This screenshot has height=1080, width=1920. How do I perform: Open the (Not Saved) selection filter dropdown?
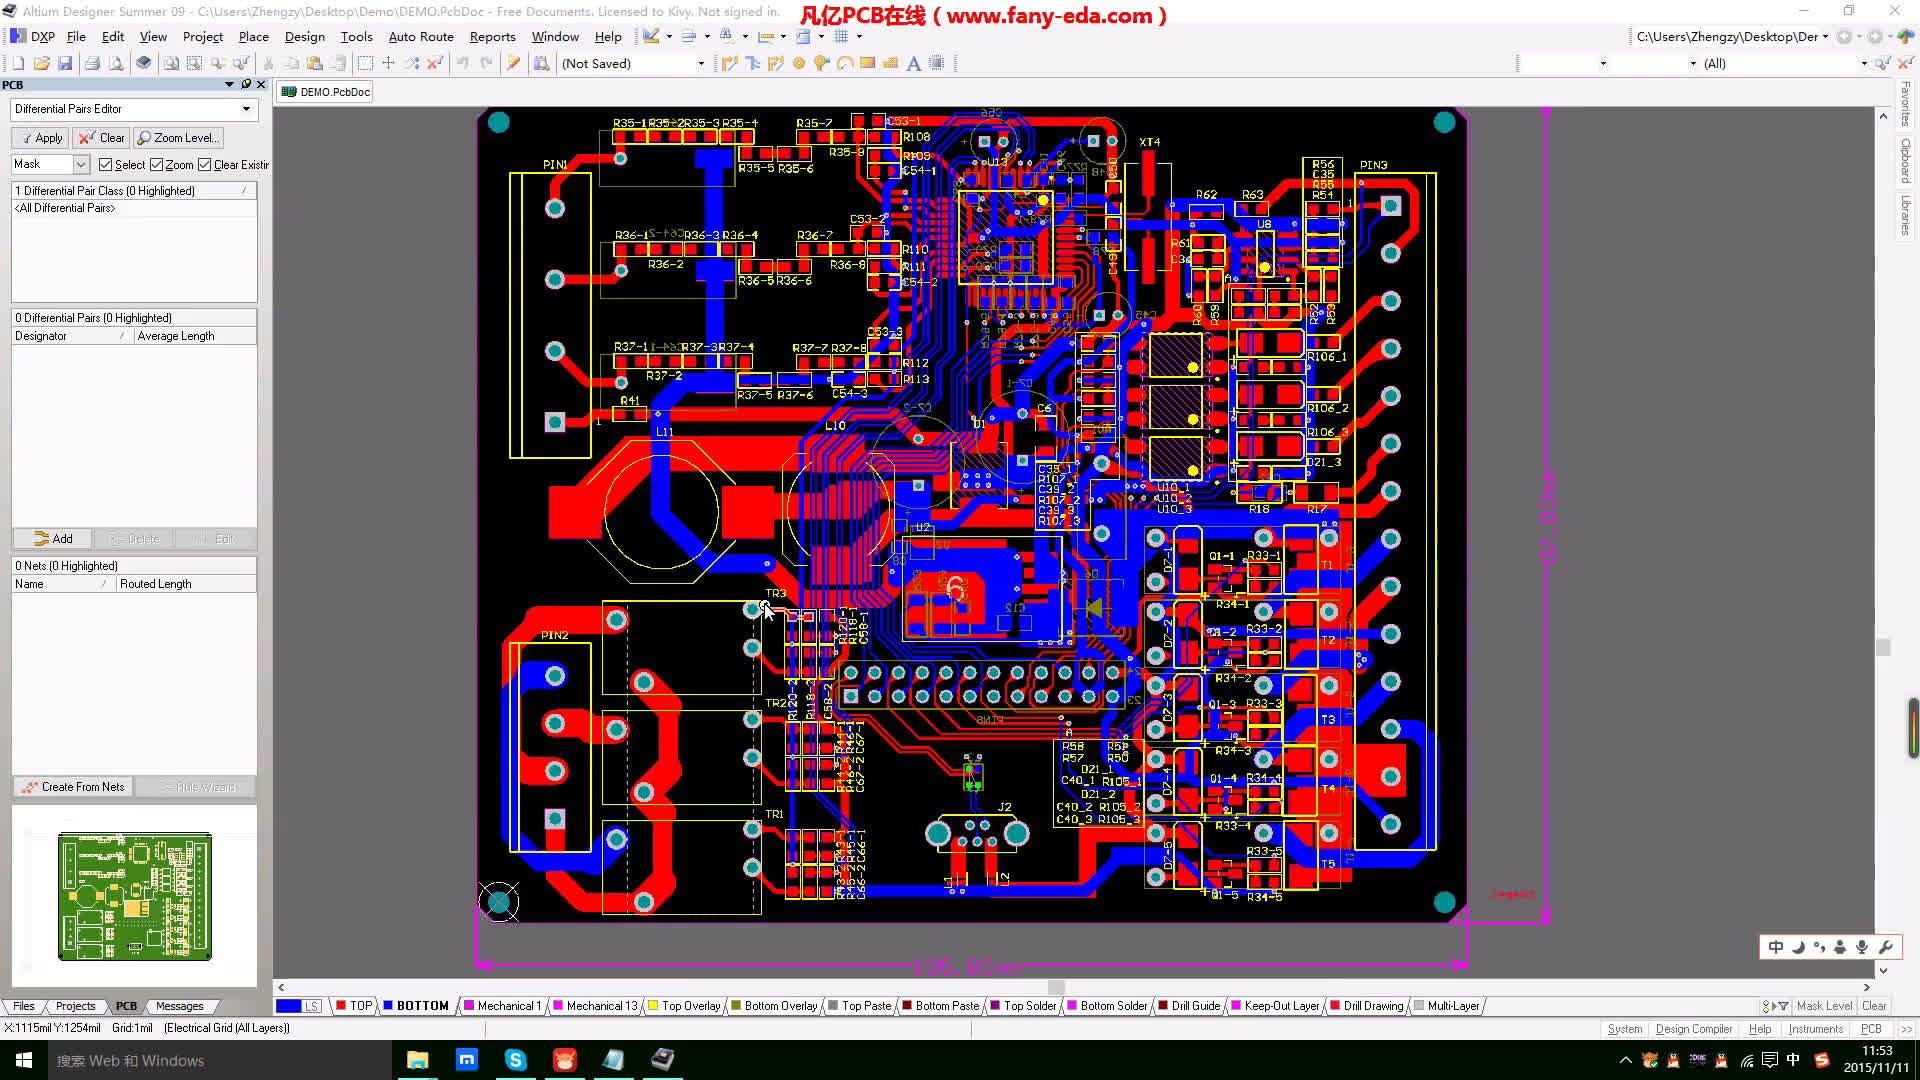point(703,63)
